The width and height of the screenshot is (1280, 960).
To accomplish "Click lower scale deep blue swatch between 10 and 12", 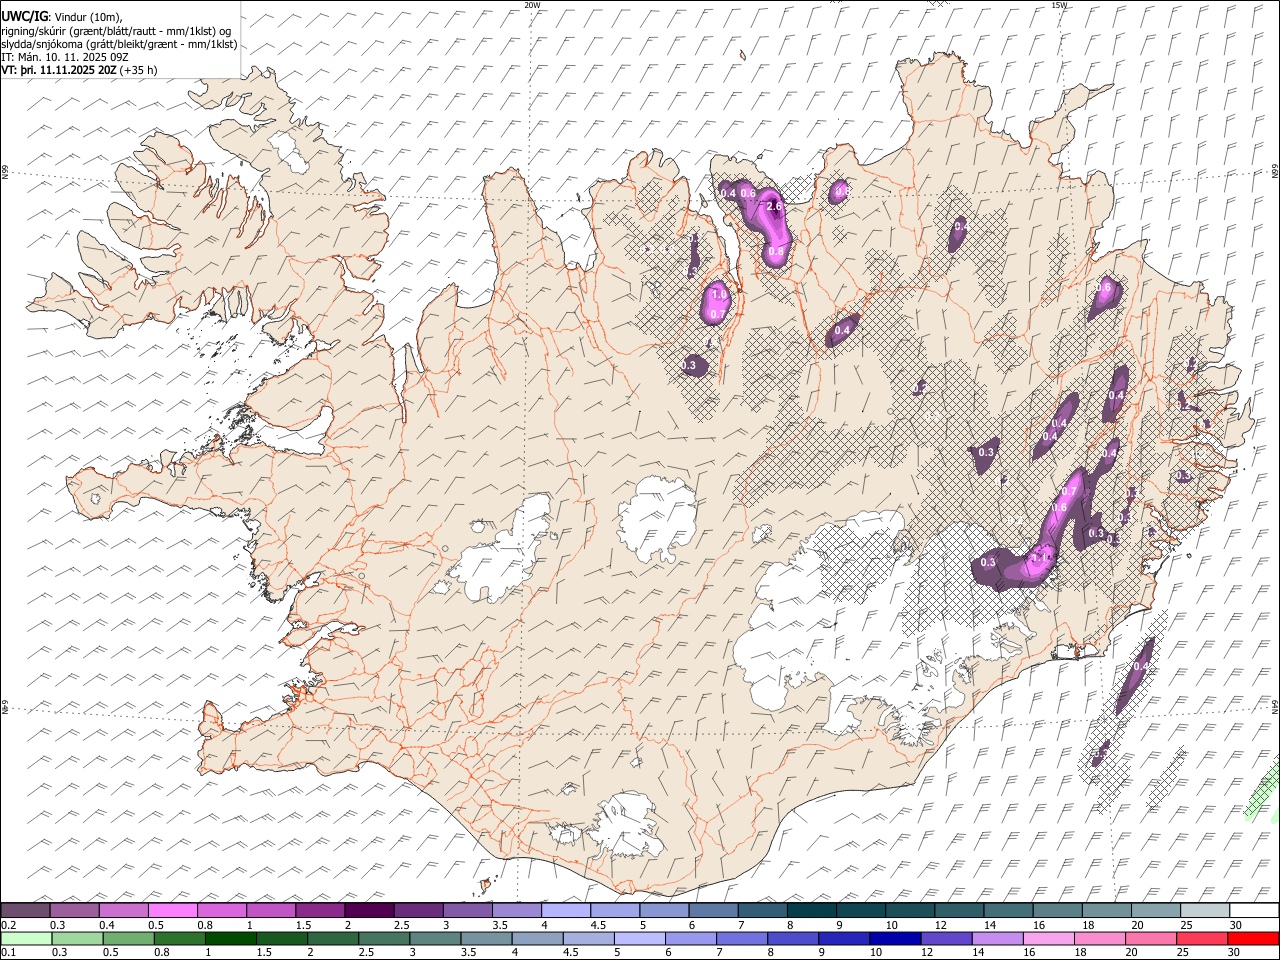I will click(x=894, y=938).
